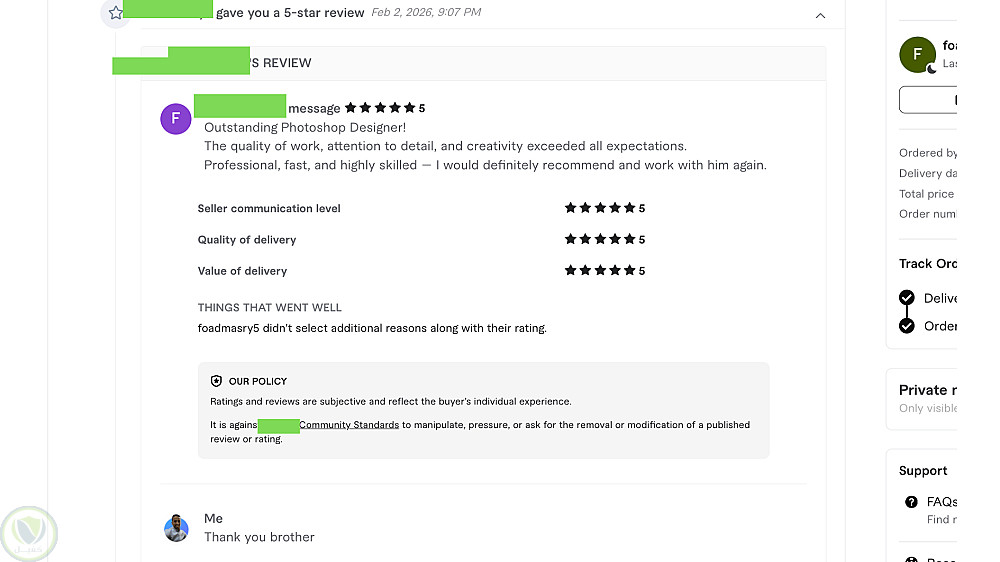The height and width of the screenshot is (562, 1000).
Task: Open the FAQs support link
Action: pyautogui.click(x=942, y=502)
